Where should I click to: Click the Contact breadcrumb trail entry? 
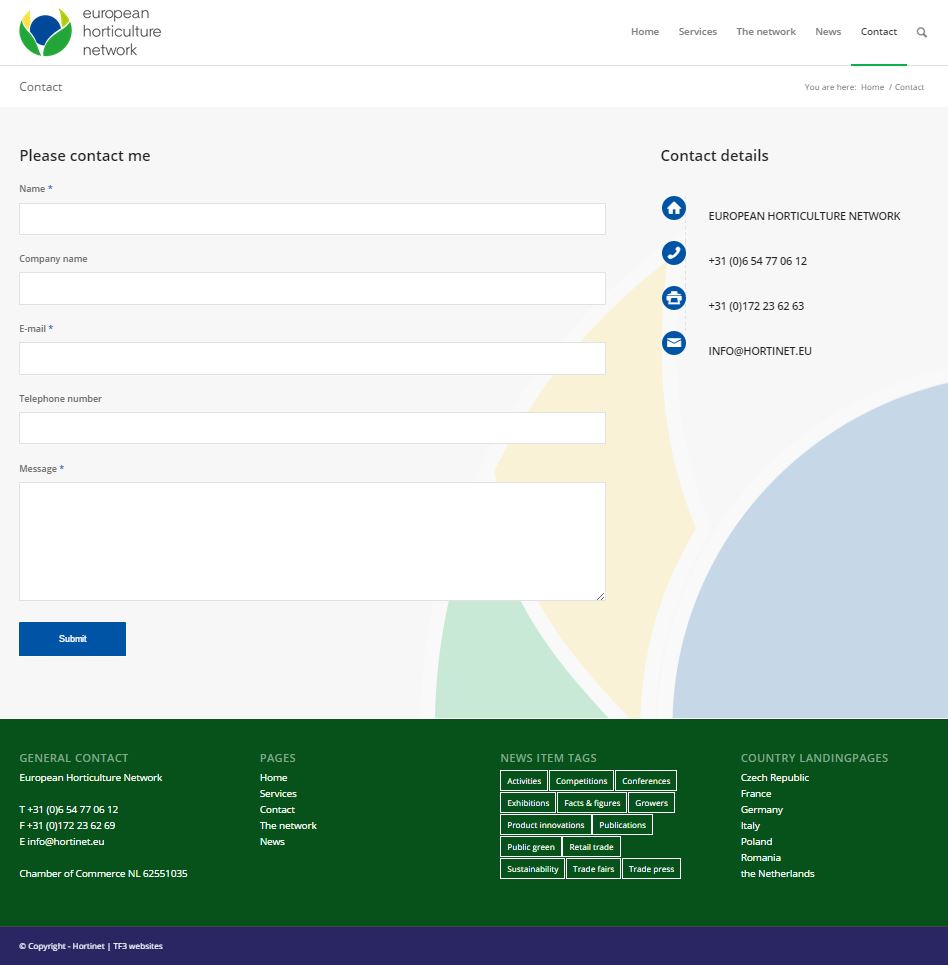909,87
